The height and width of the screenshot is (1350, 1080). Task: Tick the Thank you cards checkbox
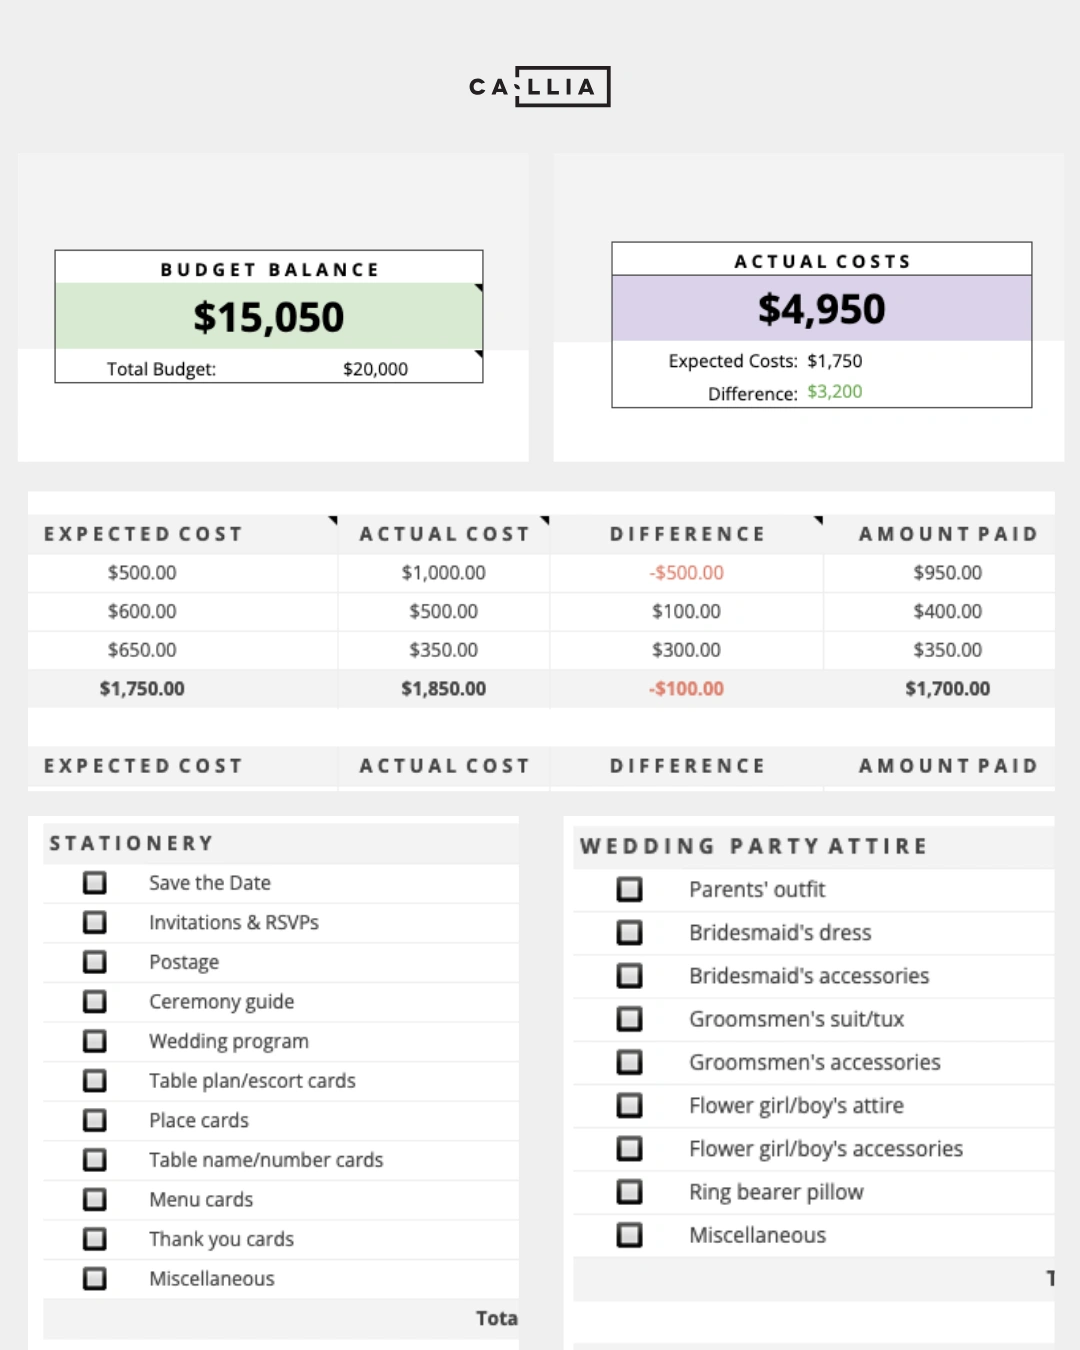95,1239
